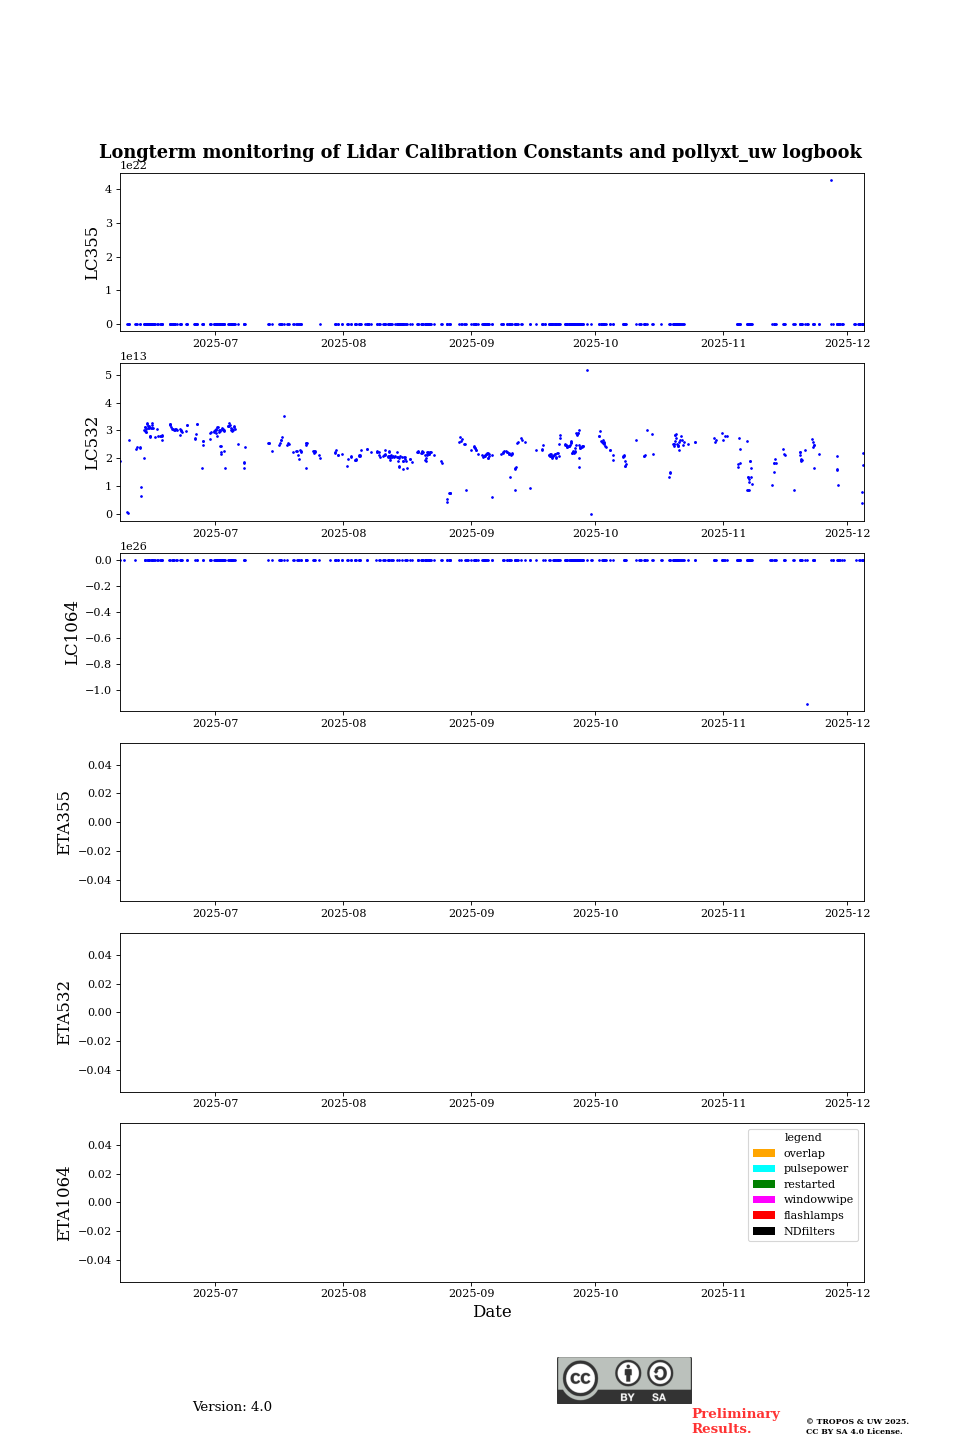This screenshot has width=960, height=1440.
Task: Click the 'Preliminary Results.' red text
Action: pos(735,1421)
